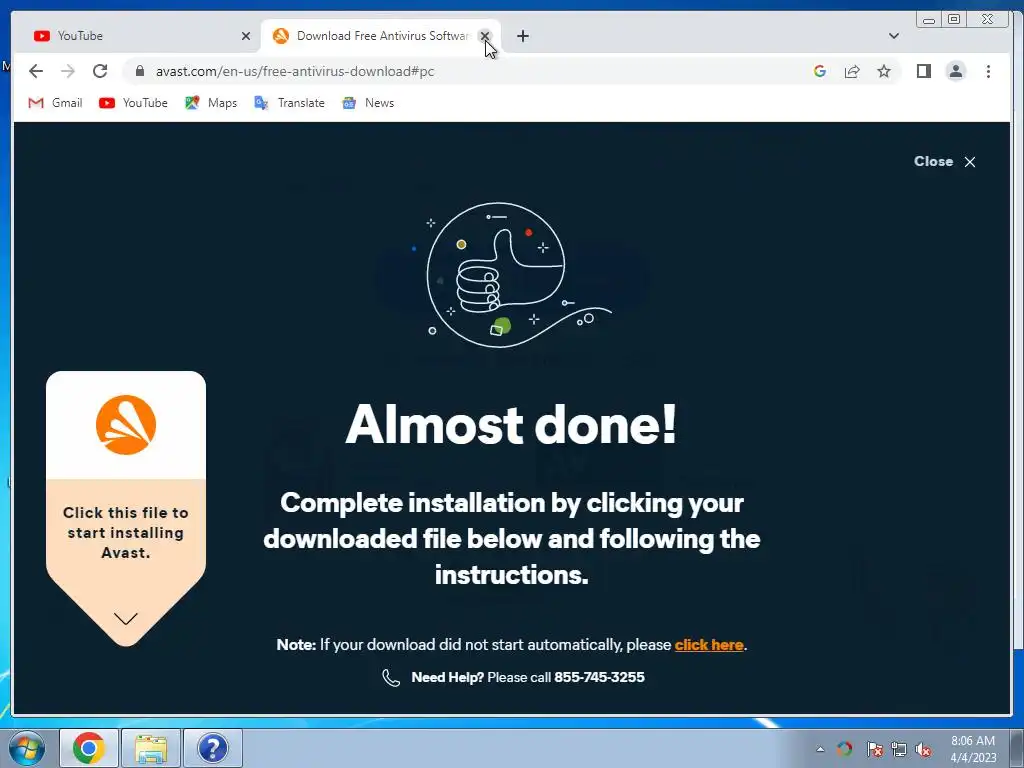Click the phone number 855-745-3255
This screenshot has height=768, width=1024.
(599, 677)
